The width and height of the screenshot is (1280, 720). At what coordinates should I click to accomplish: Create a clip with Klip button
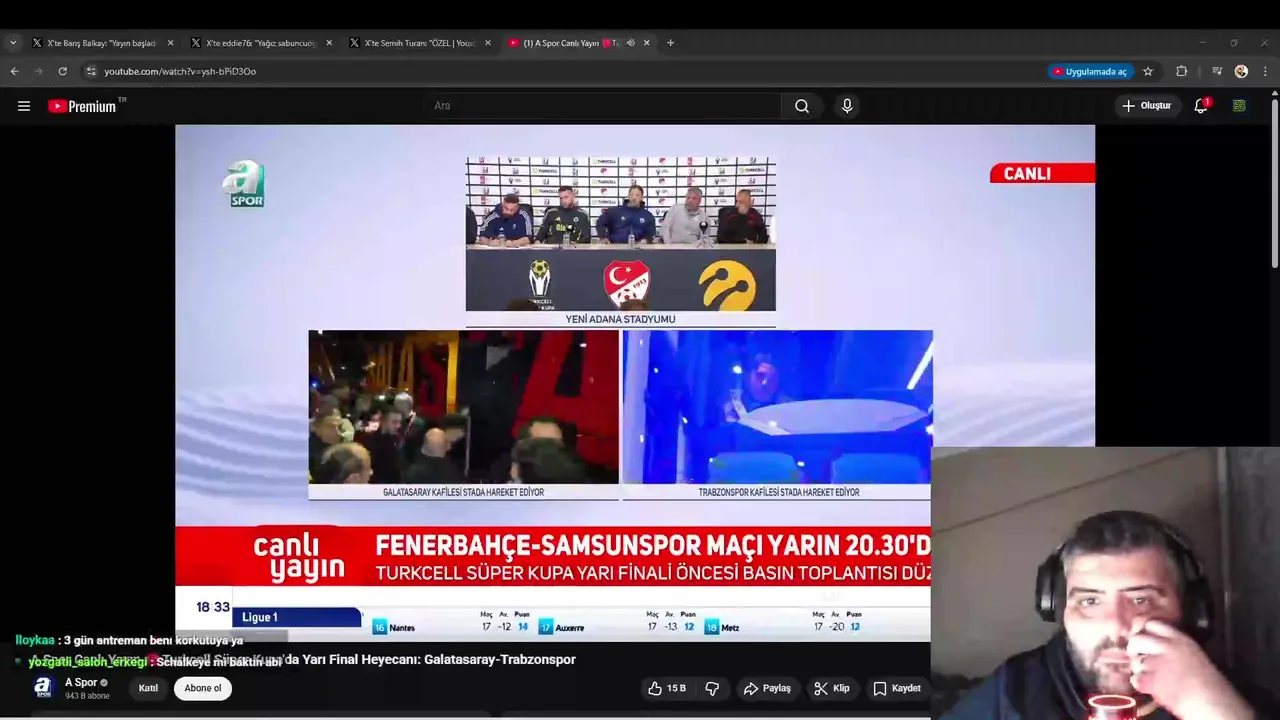pyautogui.click(x=832, y=688)
